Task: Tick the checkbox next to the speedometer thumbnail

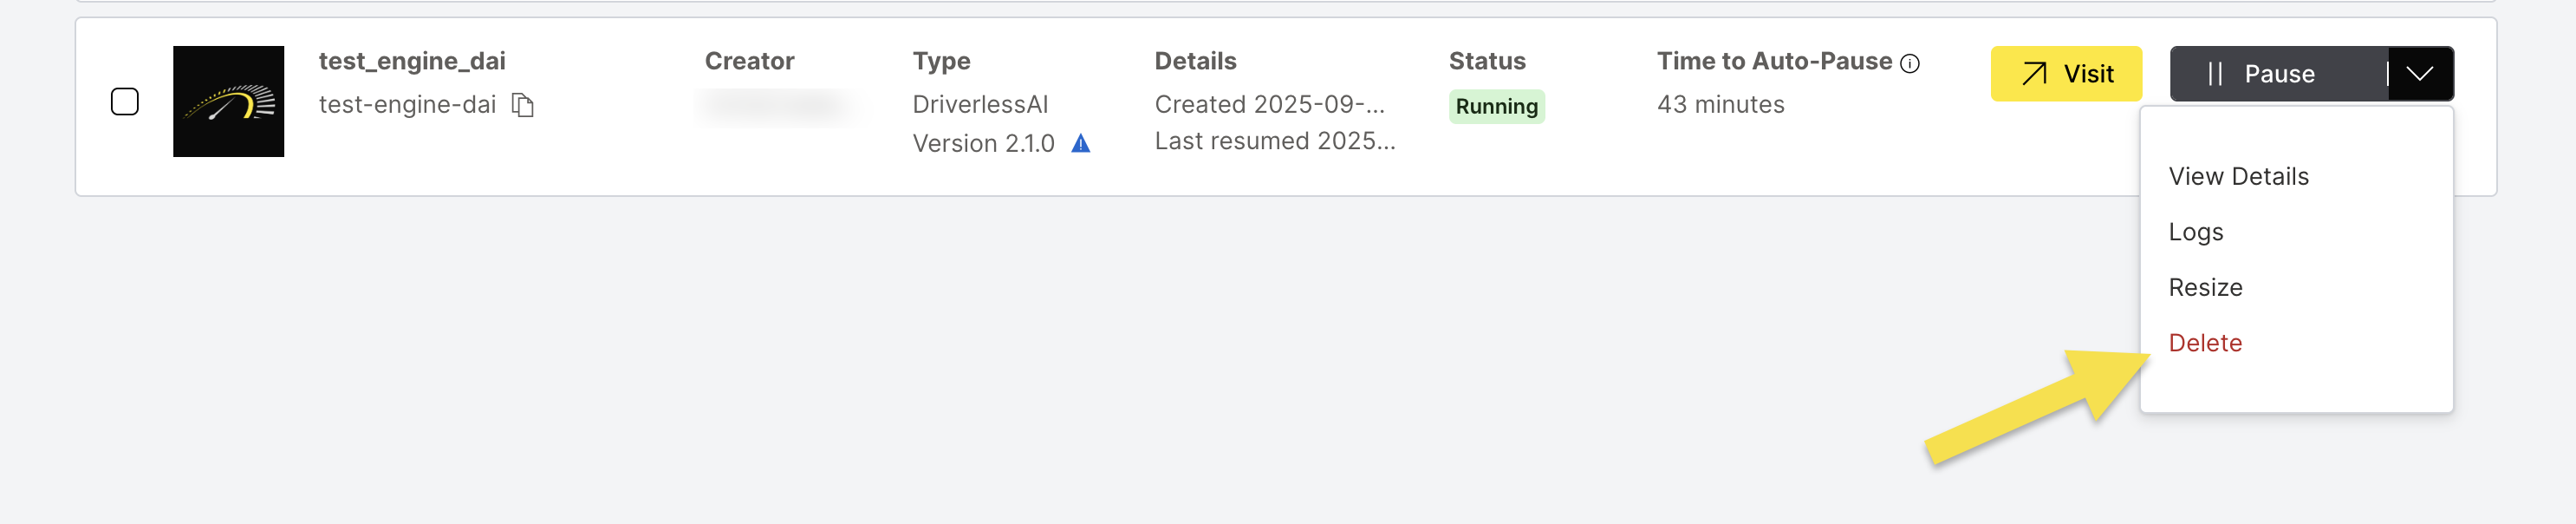Action: pyautogui.click(x=126, y=101)
